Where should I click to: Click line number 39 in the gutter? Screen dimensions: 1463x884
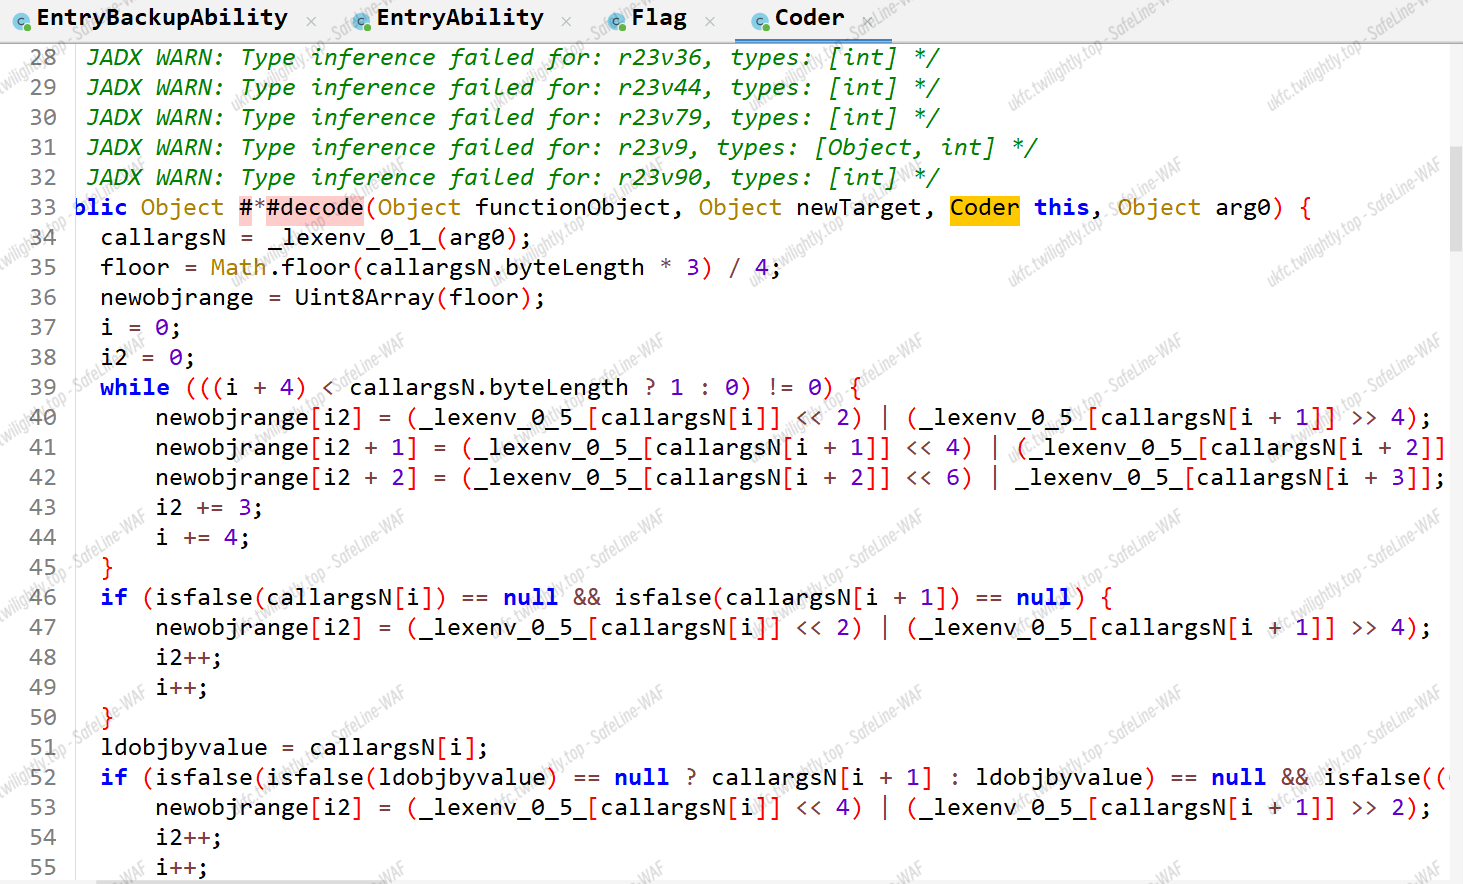coord(43,388)
